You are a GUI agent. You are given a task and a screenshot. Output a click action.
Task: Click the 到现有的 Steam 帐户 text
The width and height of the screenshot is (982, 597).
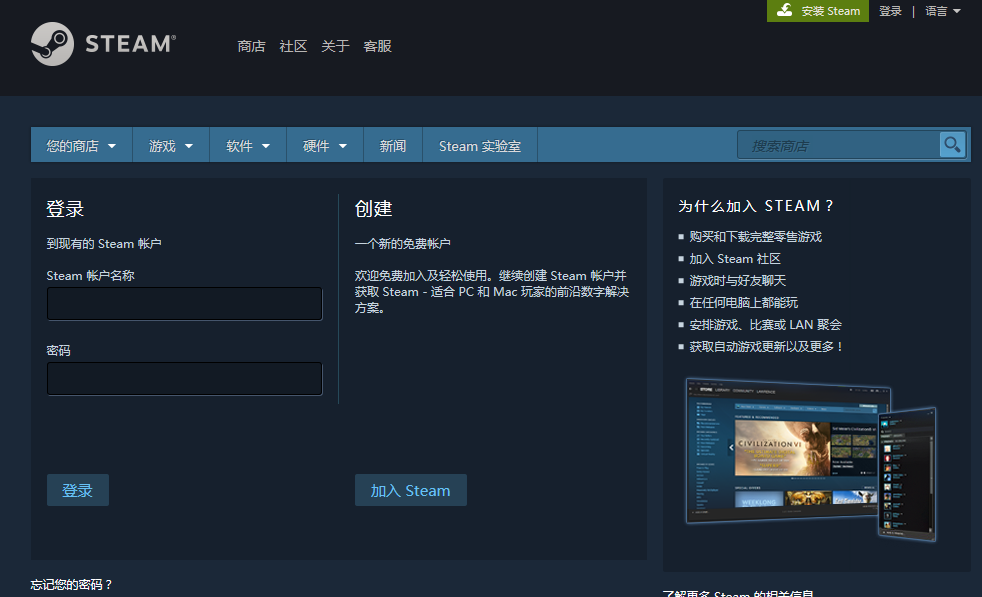point(104,244)
